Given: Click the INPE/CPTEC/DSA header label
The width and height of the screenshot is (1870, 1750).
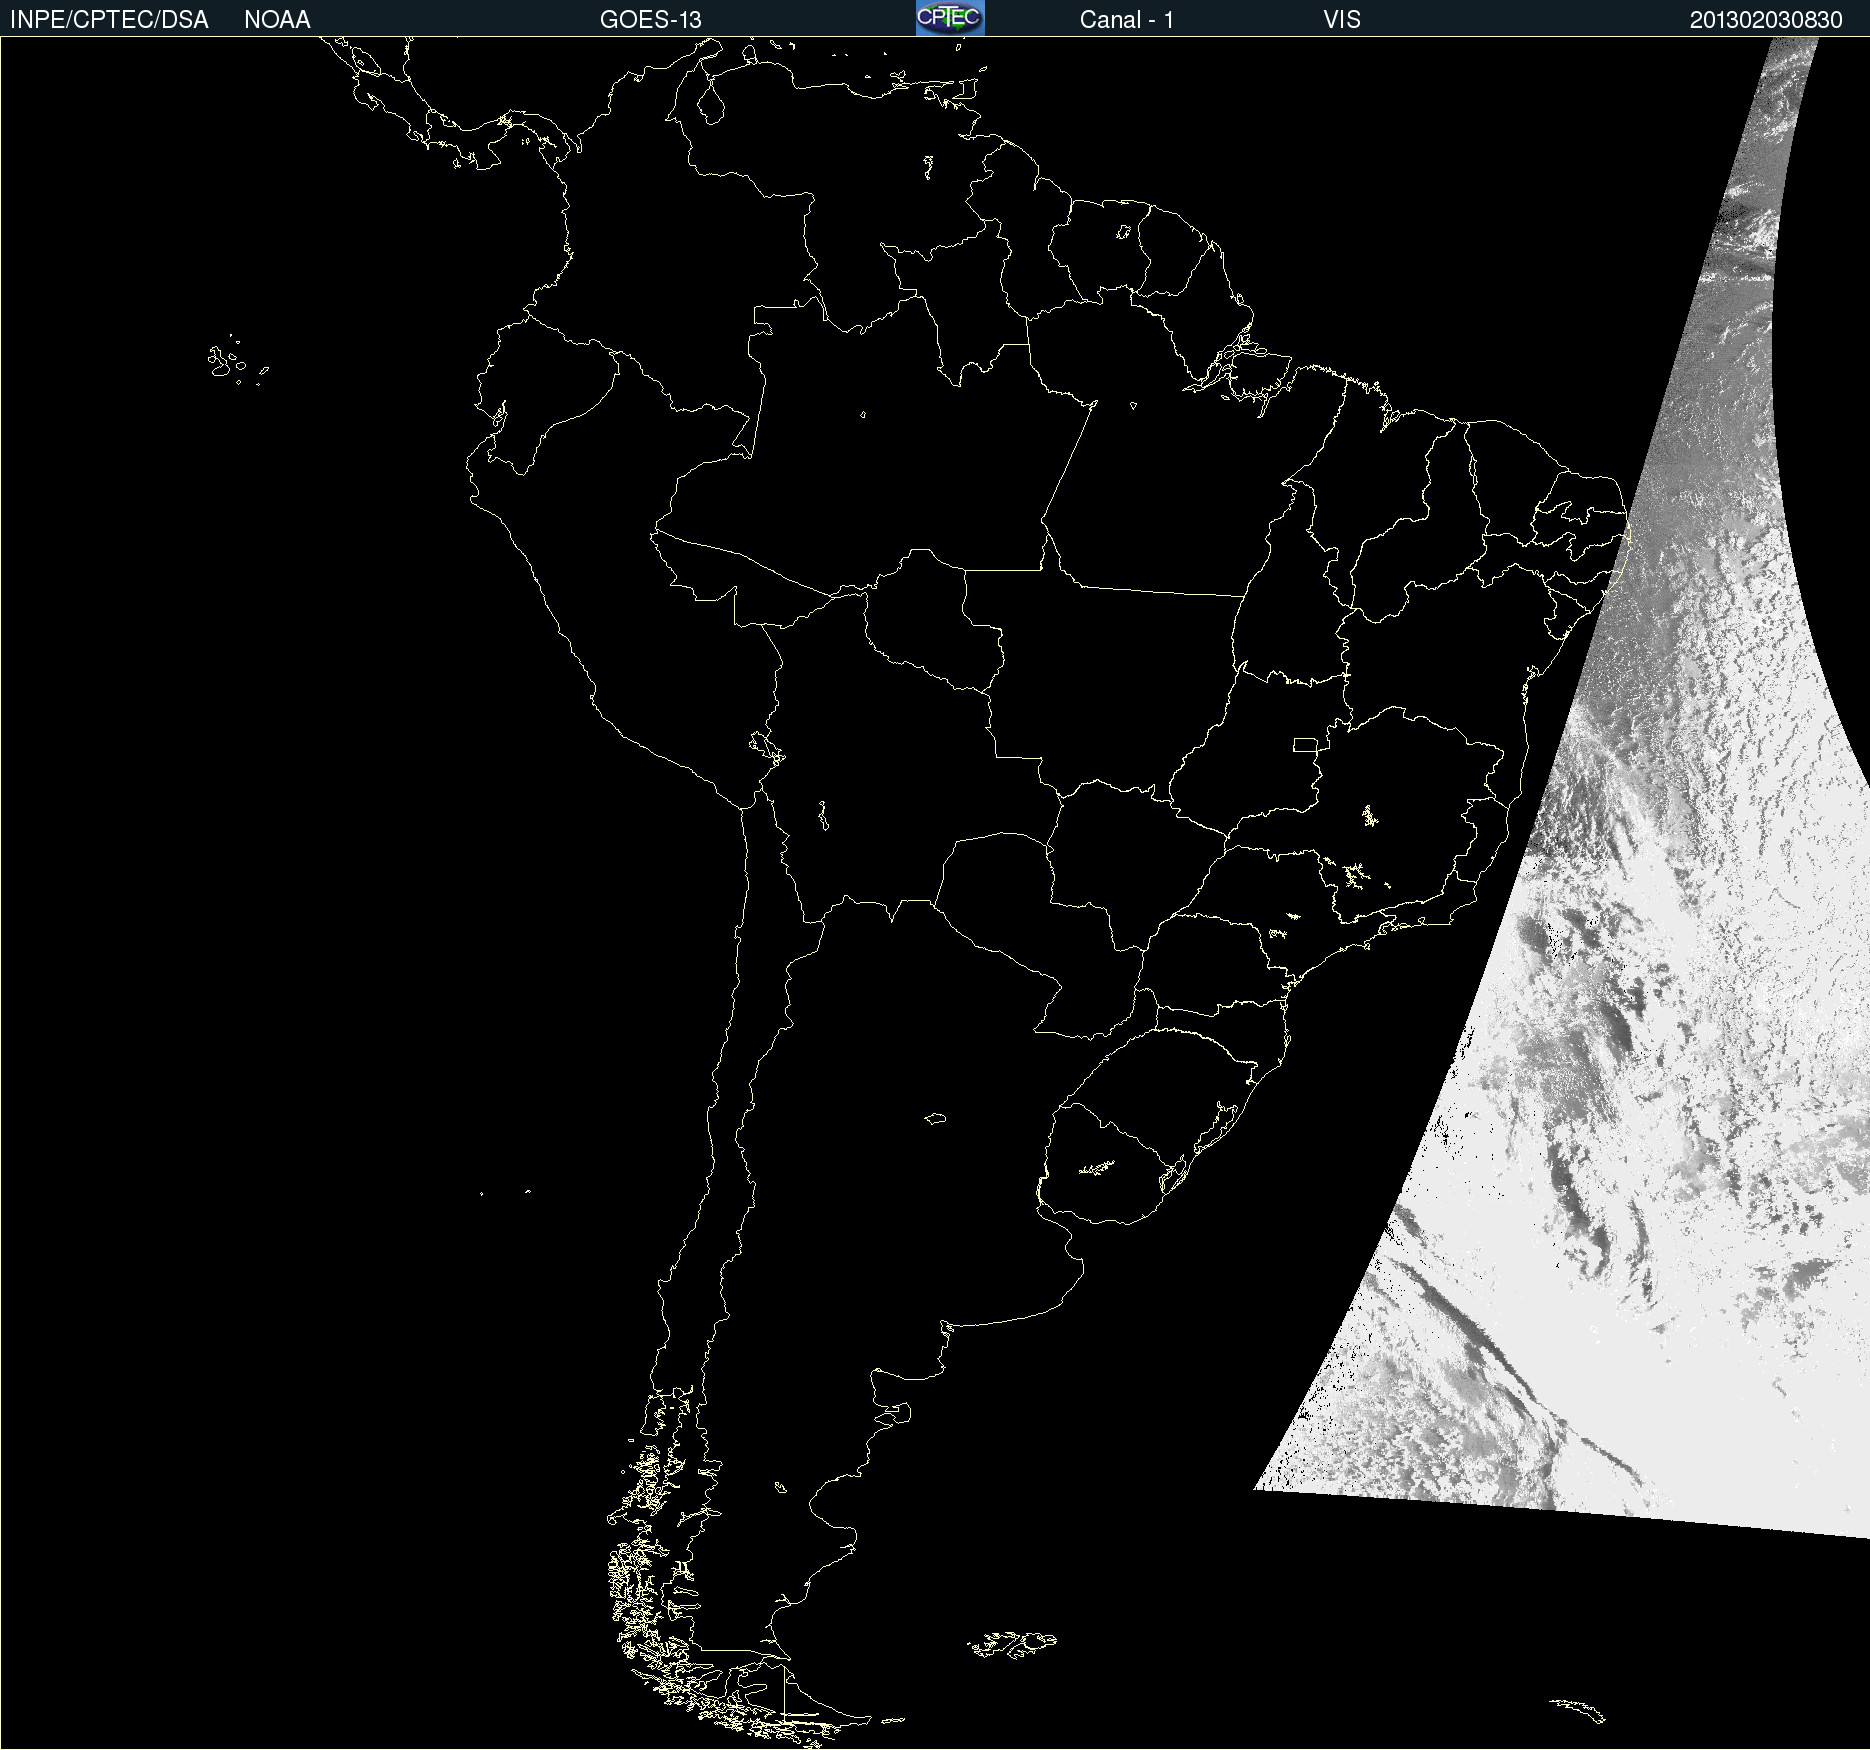Looking at the screenshot, I should 109,20.
